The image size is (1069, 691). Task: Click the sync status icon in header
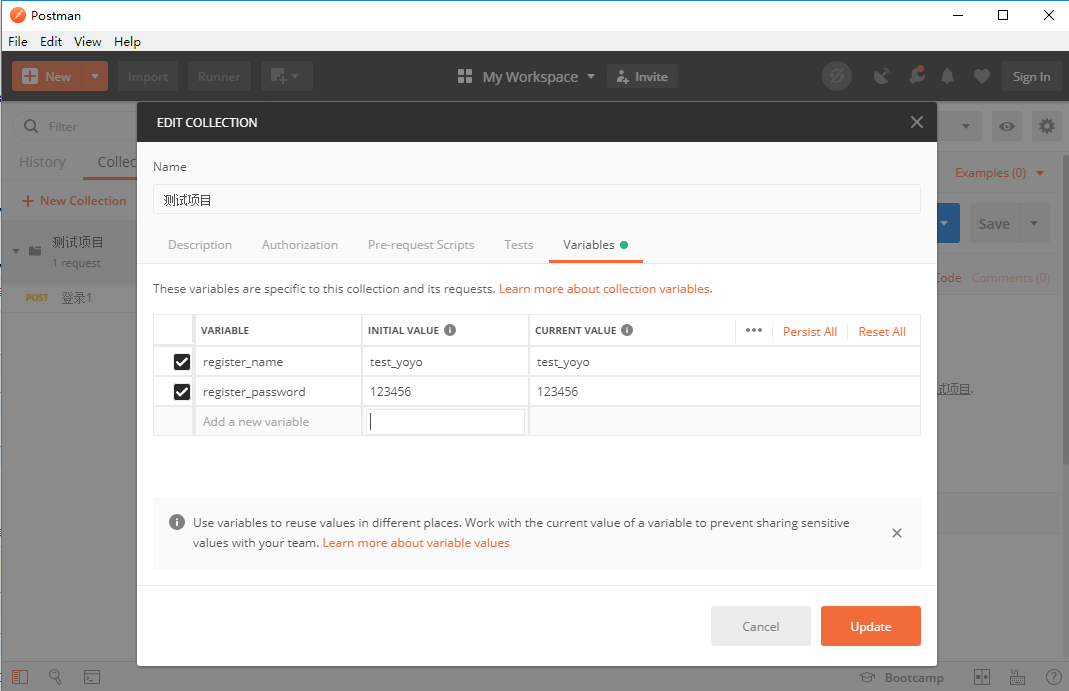click(836, 77)
